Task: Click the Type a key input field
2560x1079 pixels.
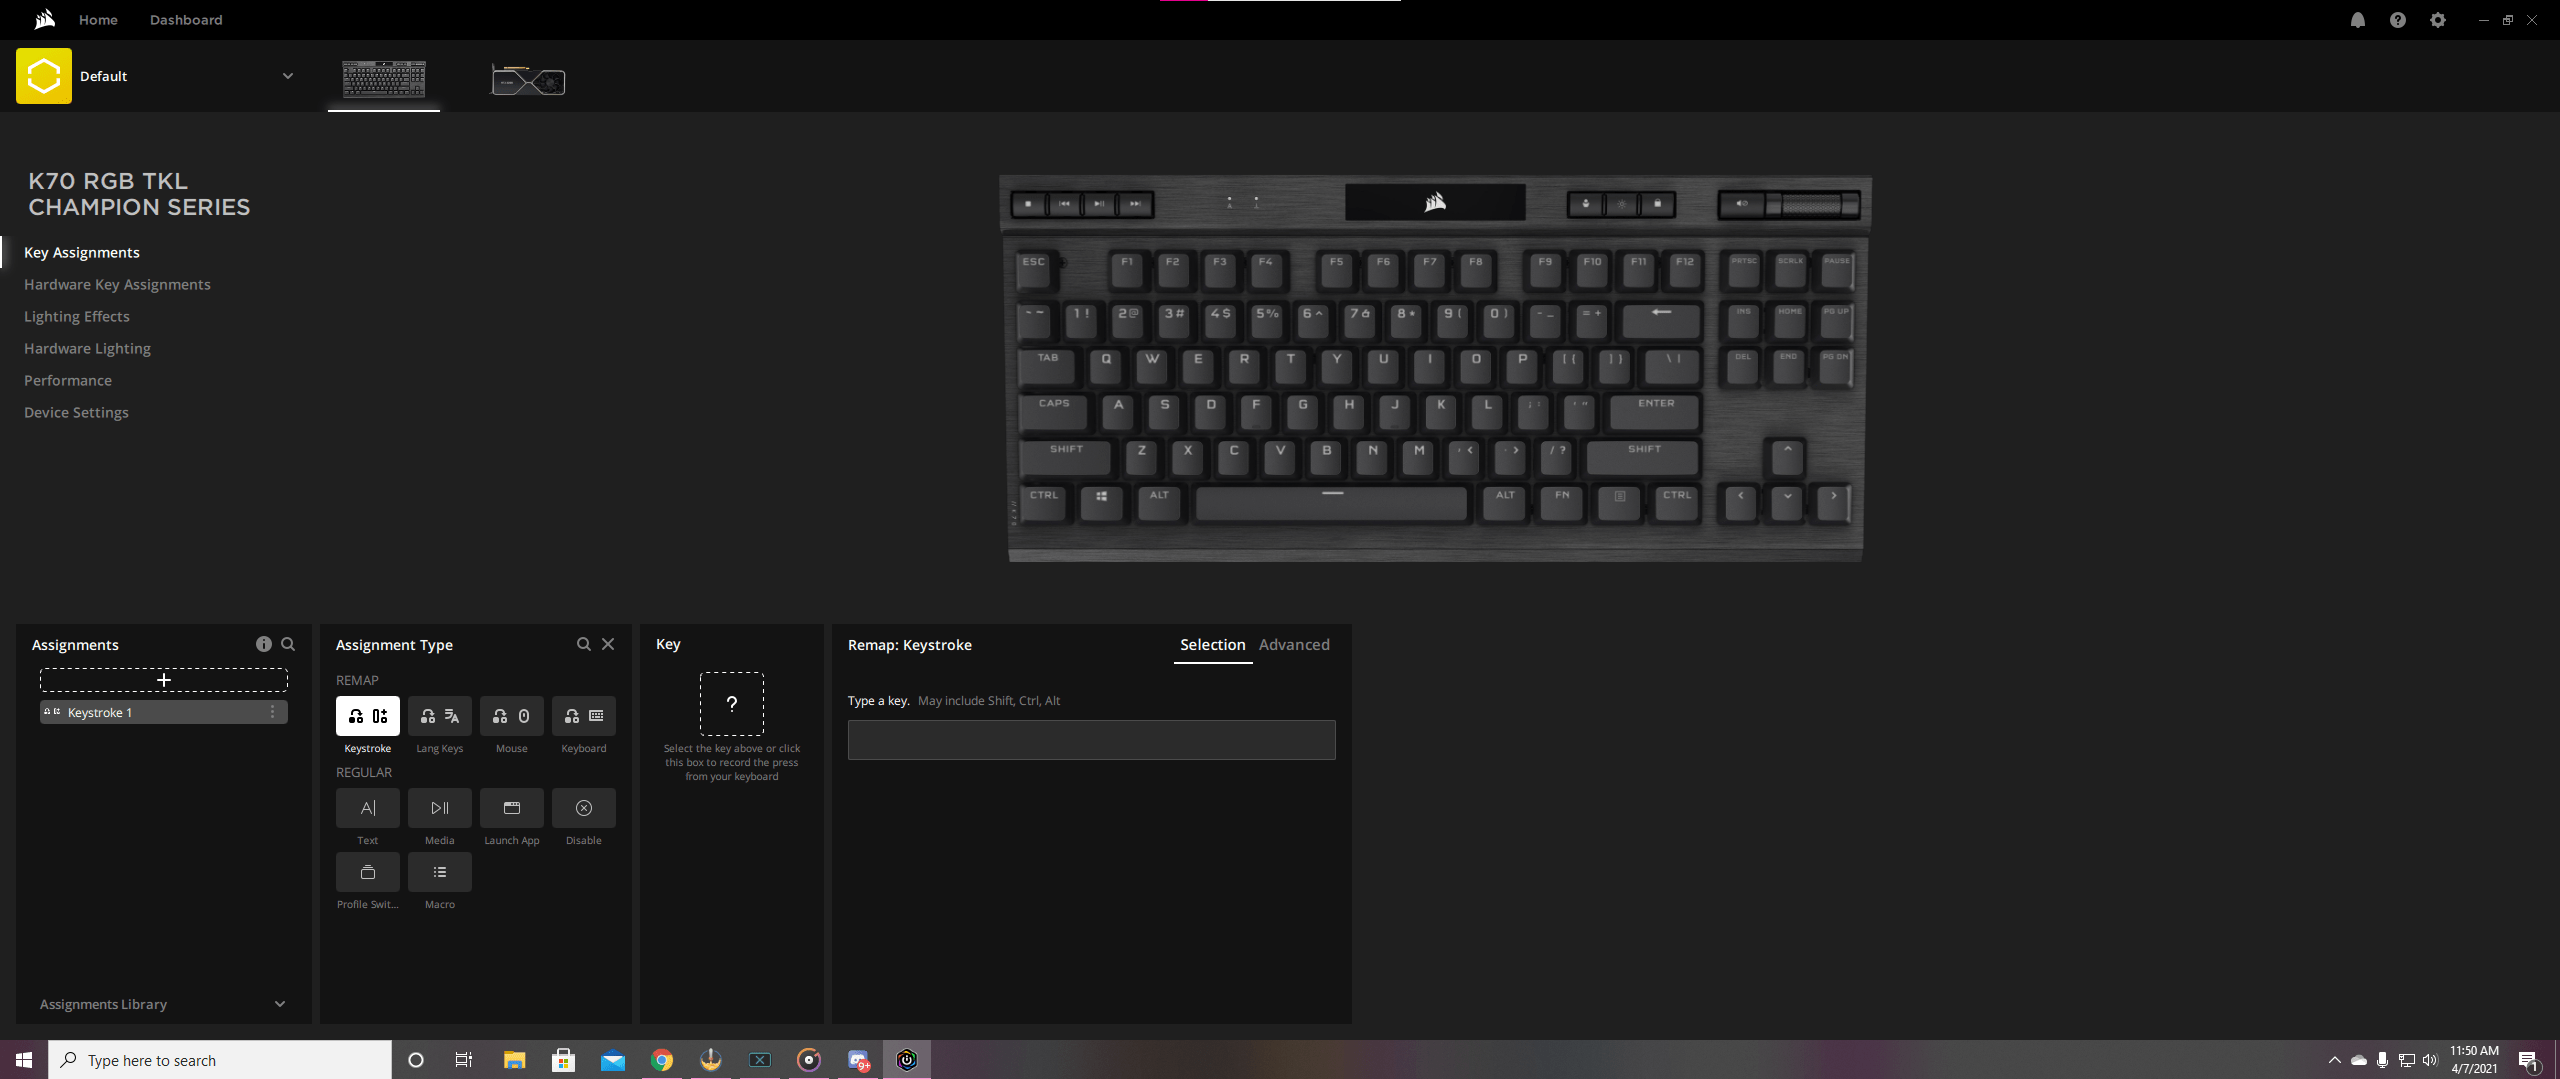Action: point(1090,740)
